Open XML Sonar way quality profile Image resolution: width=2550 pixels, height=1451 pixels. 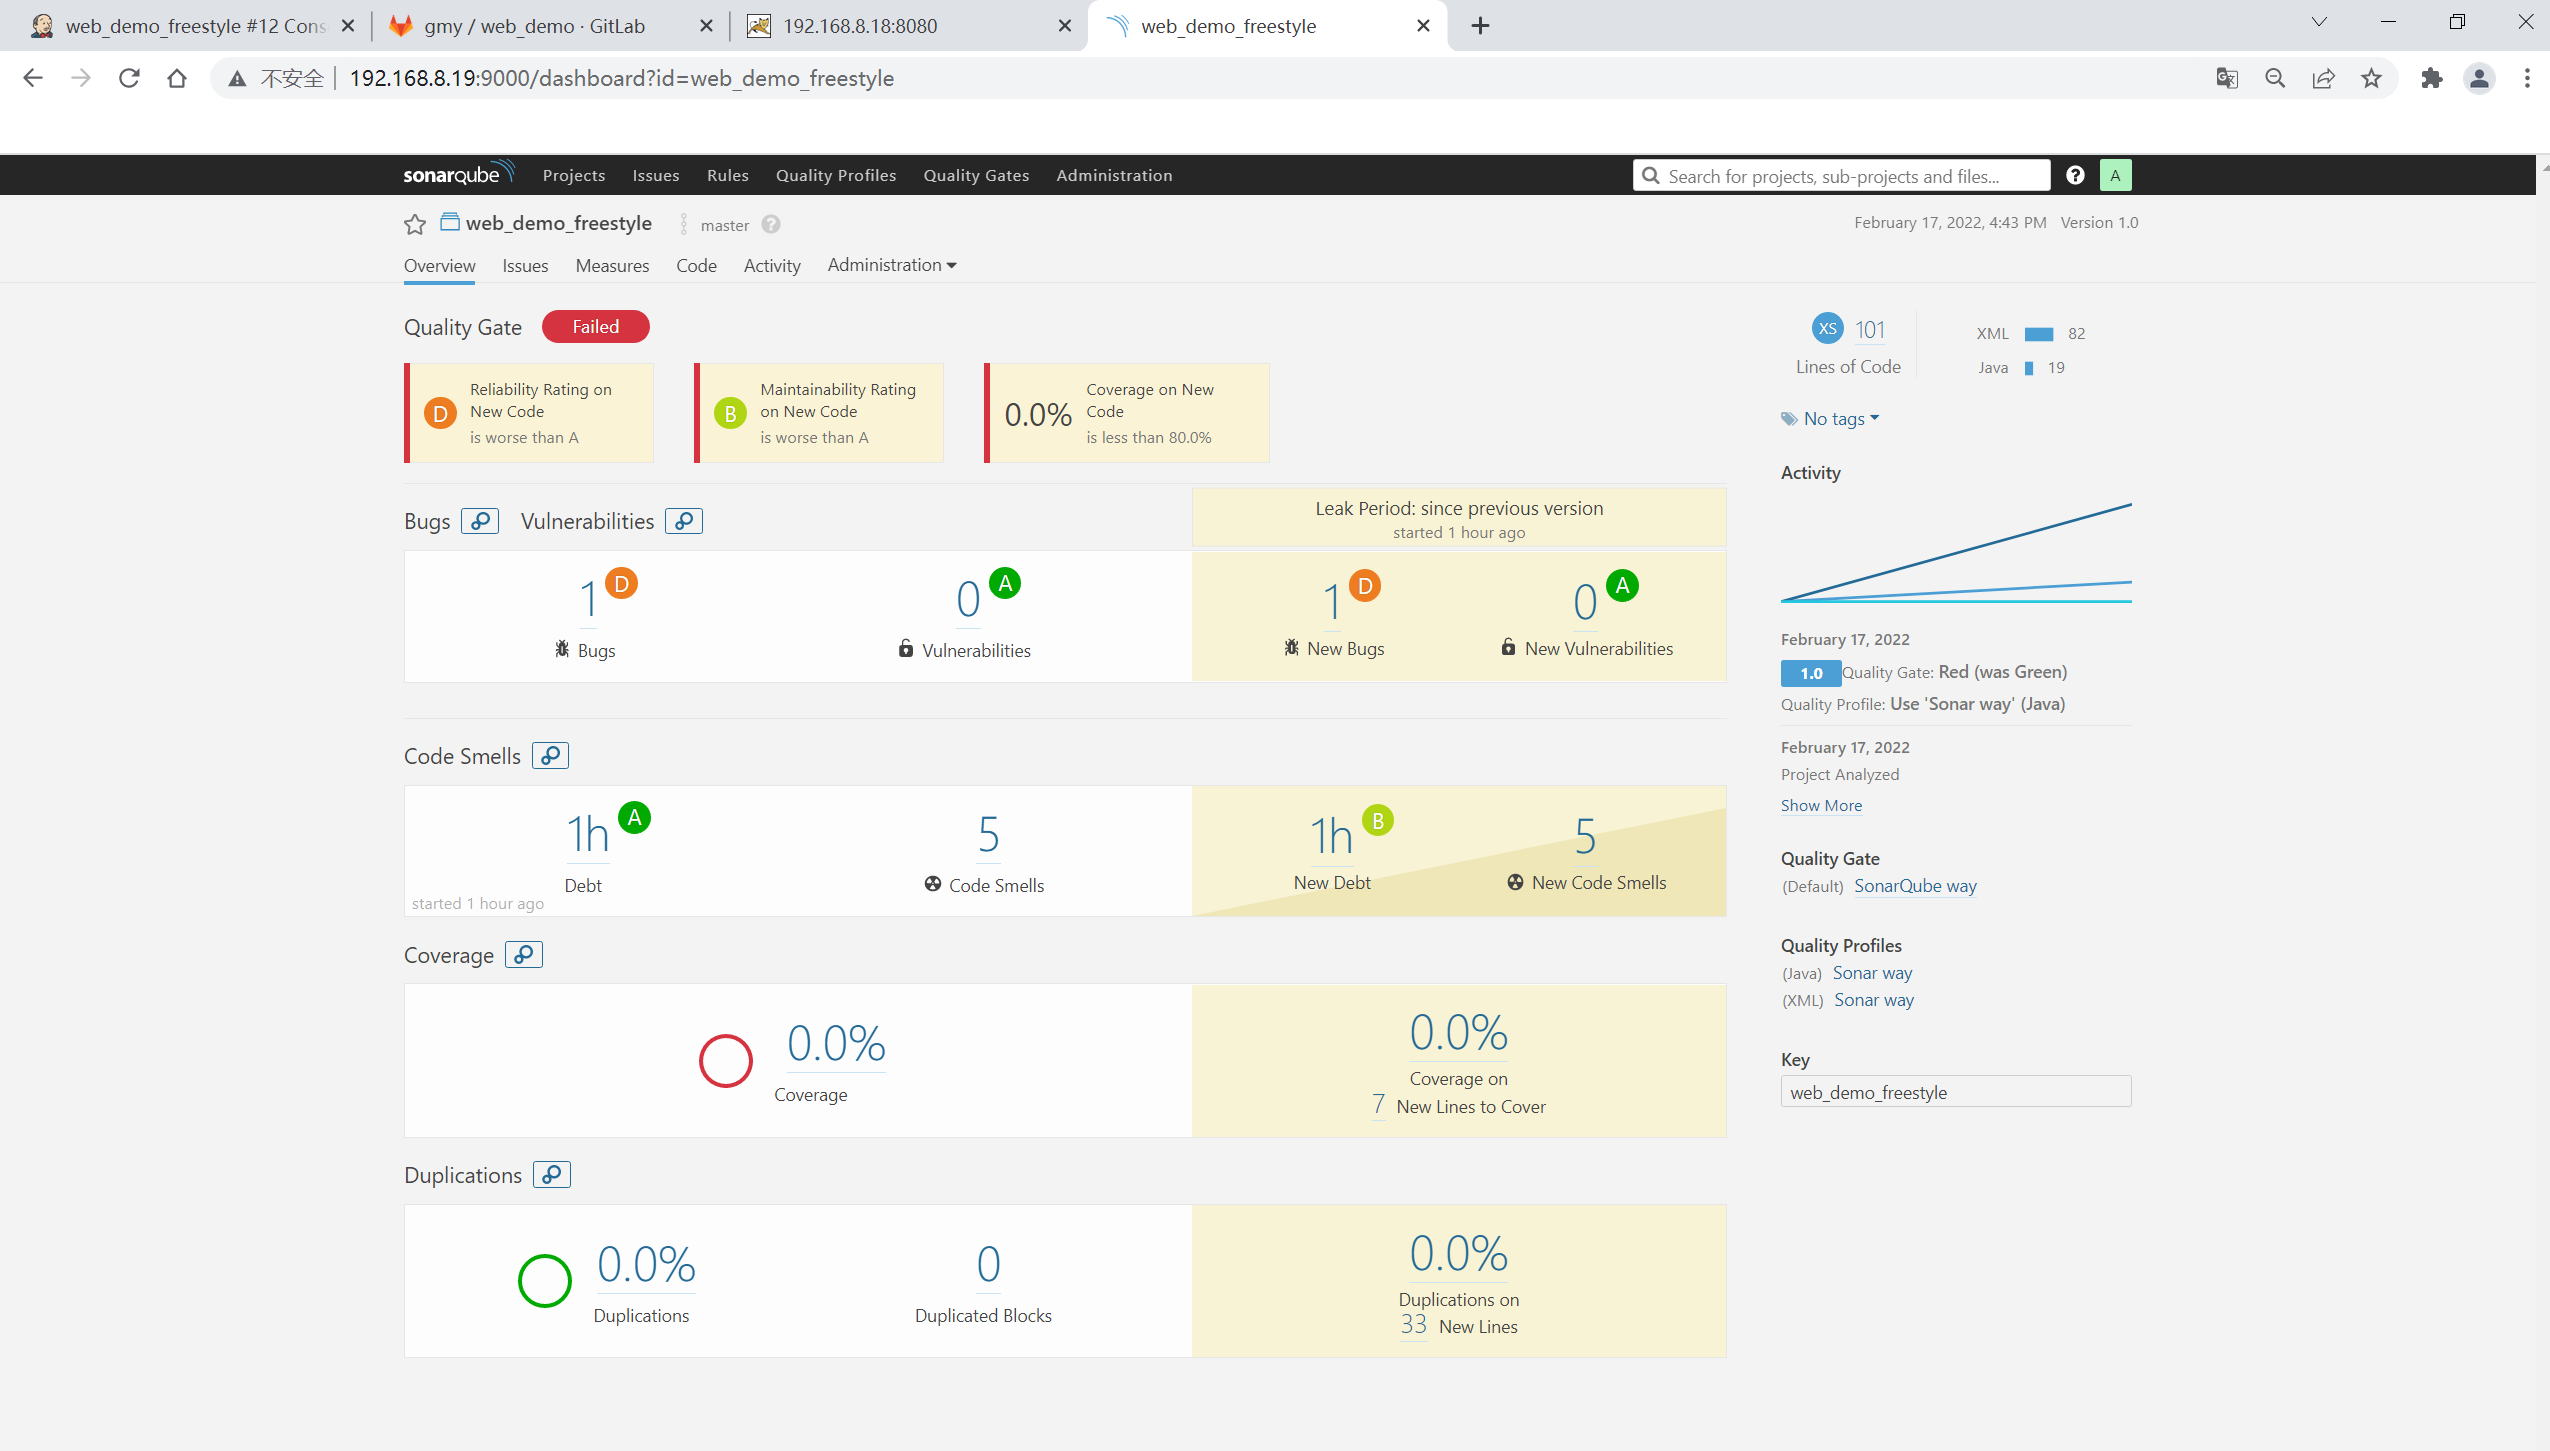point(1874,1000)
